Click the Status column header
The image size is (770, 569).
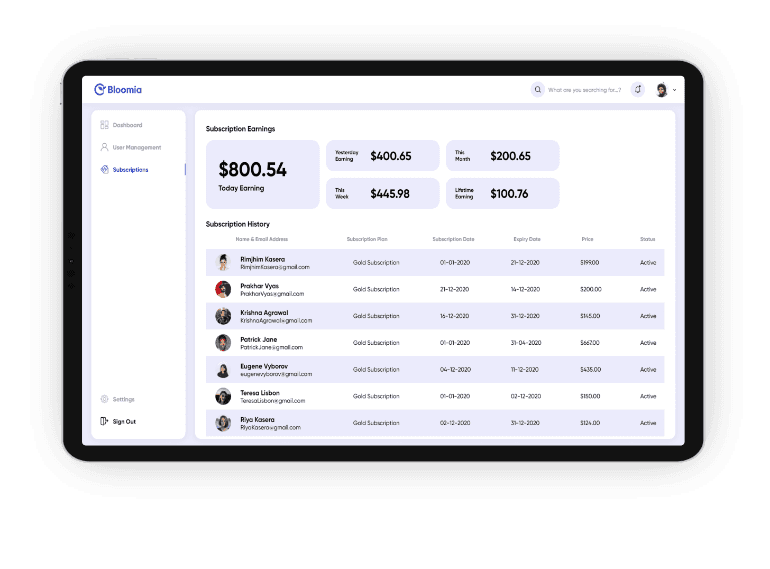click(x=647, y=239)
